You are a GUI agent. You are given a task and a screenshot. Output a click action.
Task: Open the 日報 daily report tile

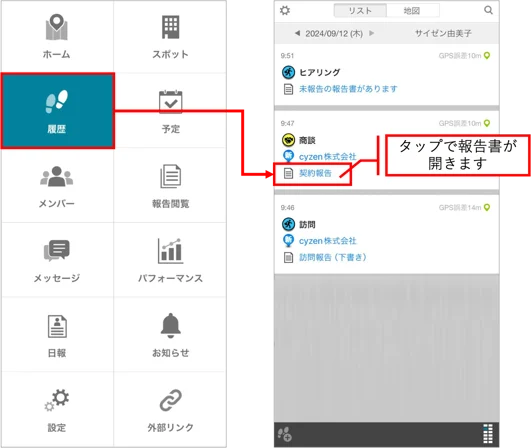coord(57,335)
